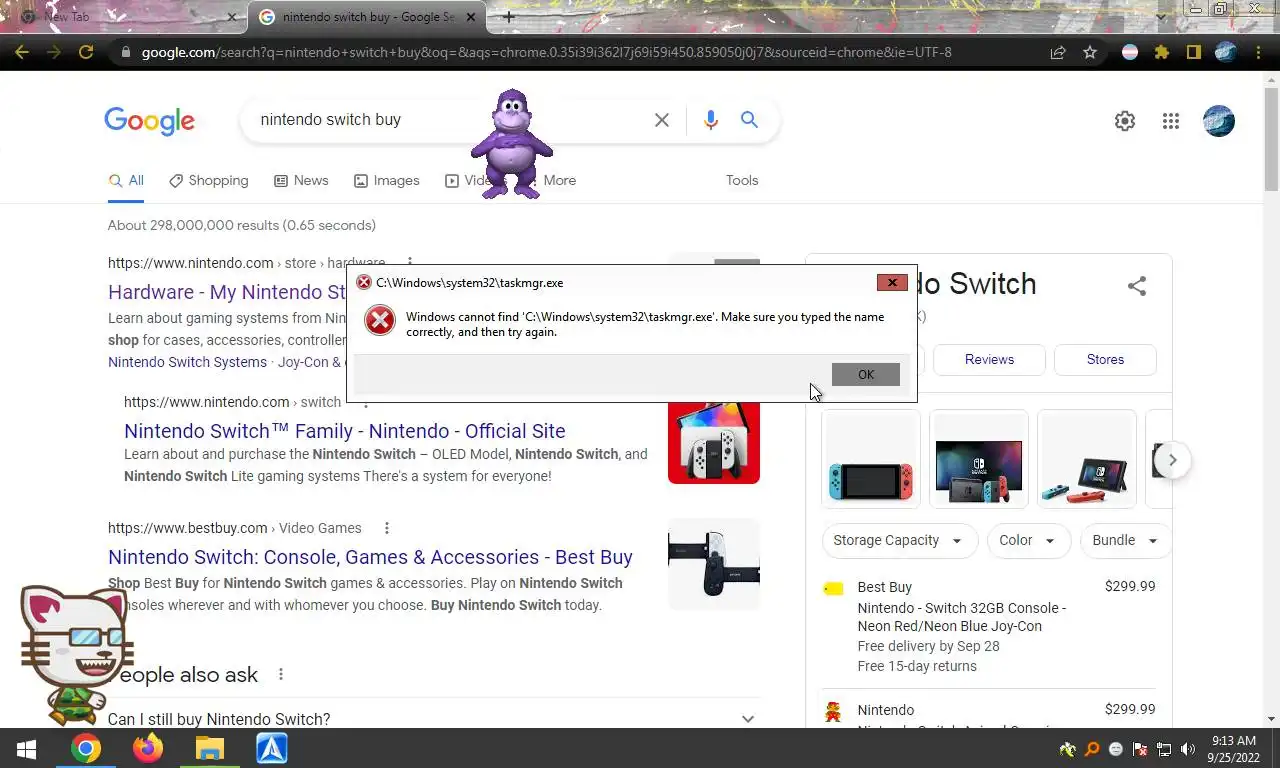Open options for the Best Buy result
The height and width of the screenshot is (768, 1280).
[386, 528]
